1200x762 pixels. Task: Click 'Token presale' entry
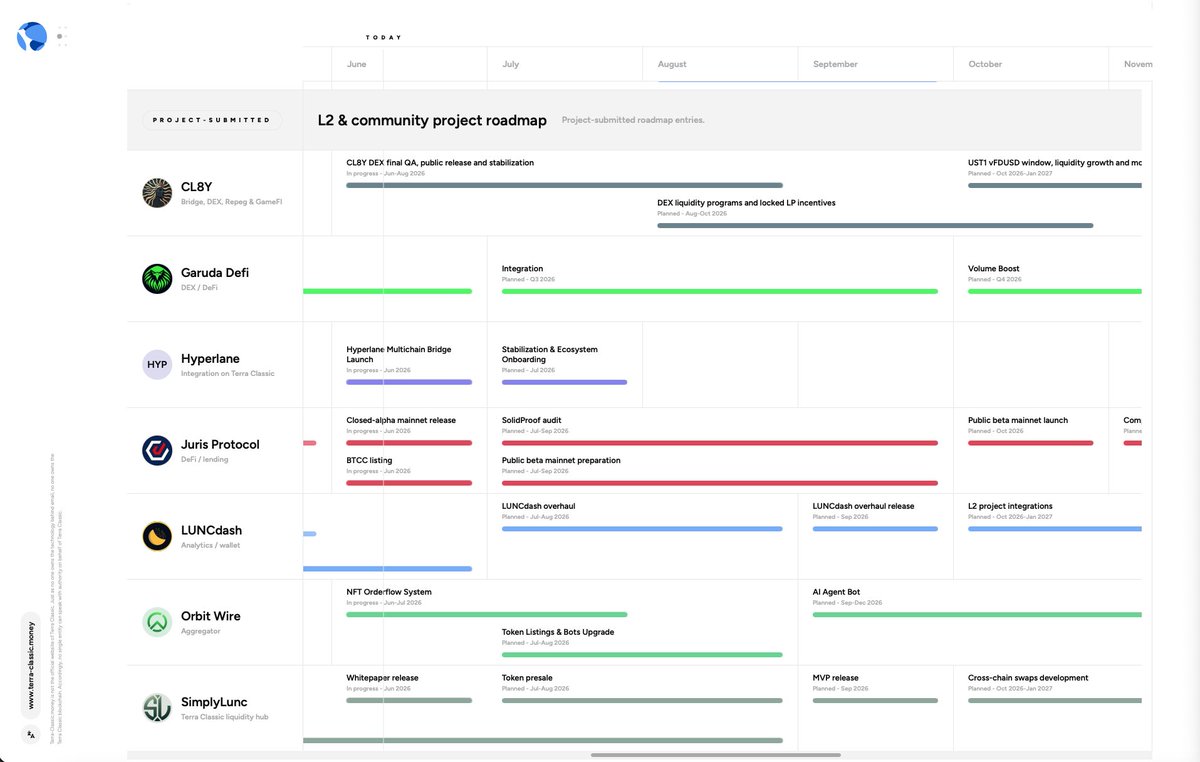tap(642, 688)
